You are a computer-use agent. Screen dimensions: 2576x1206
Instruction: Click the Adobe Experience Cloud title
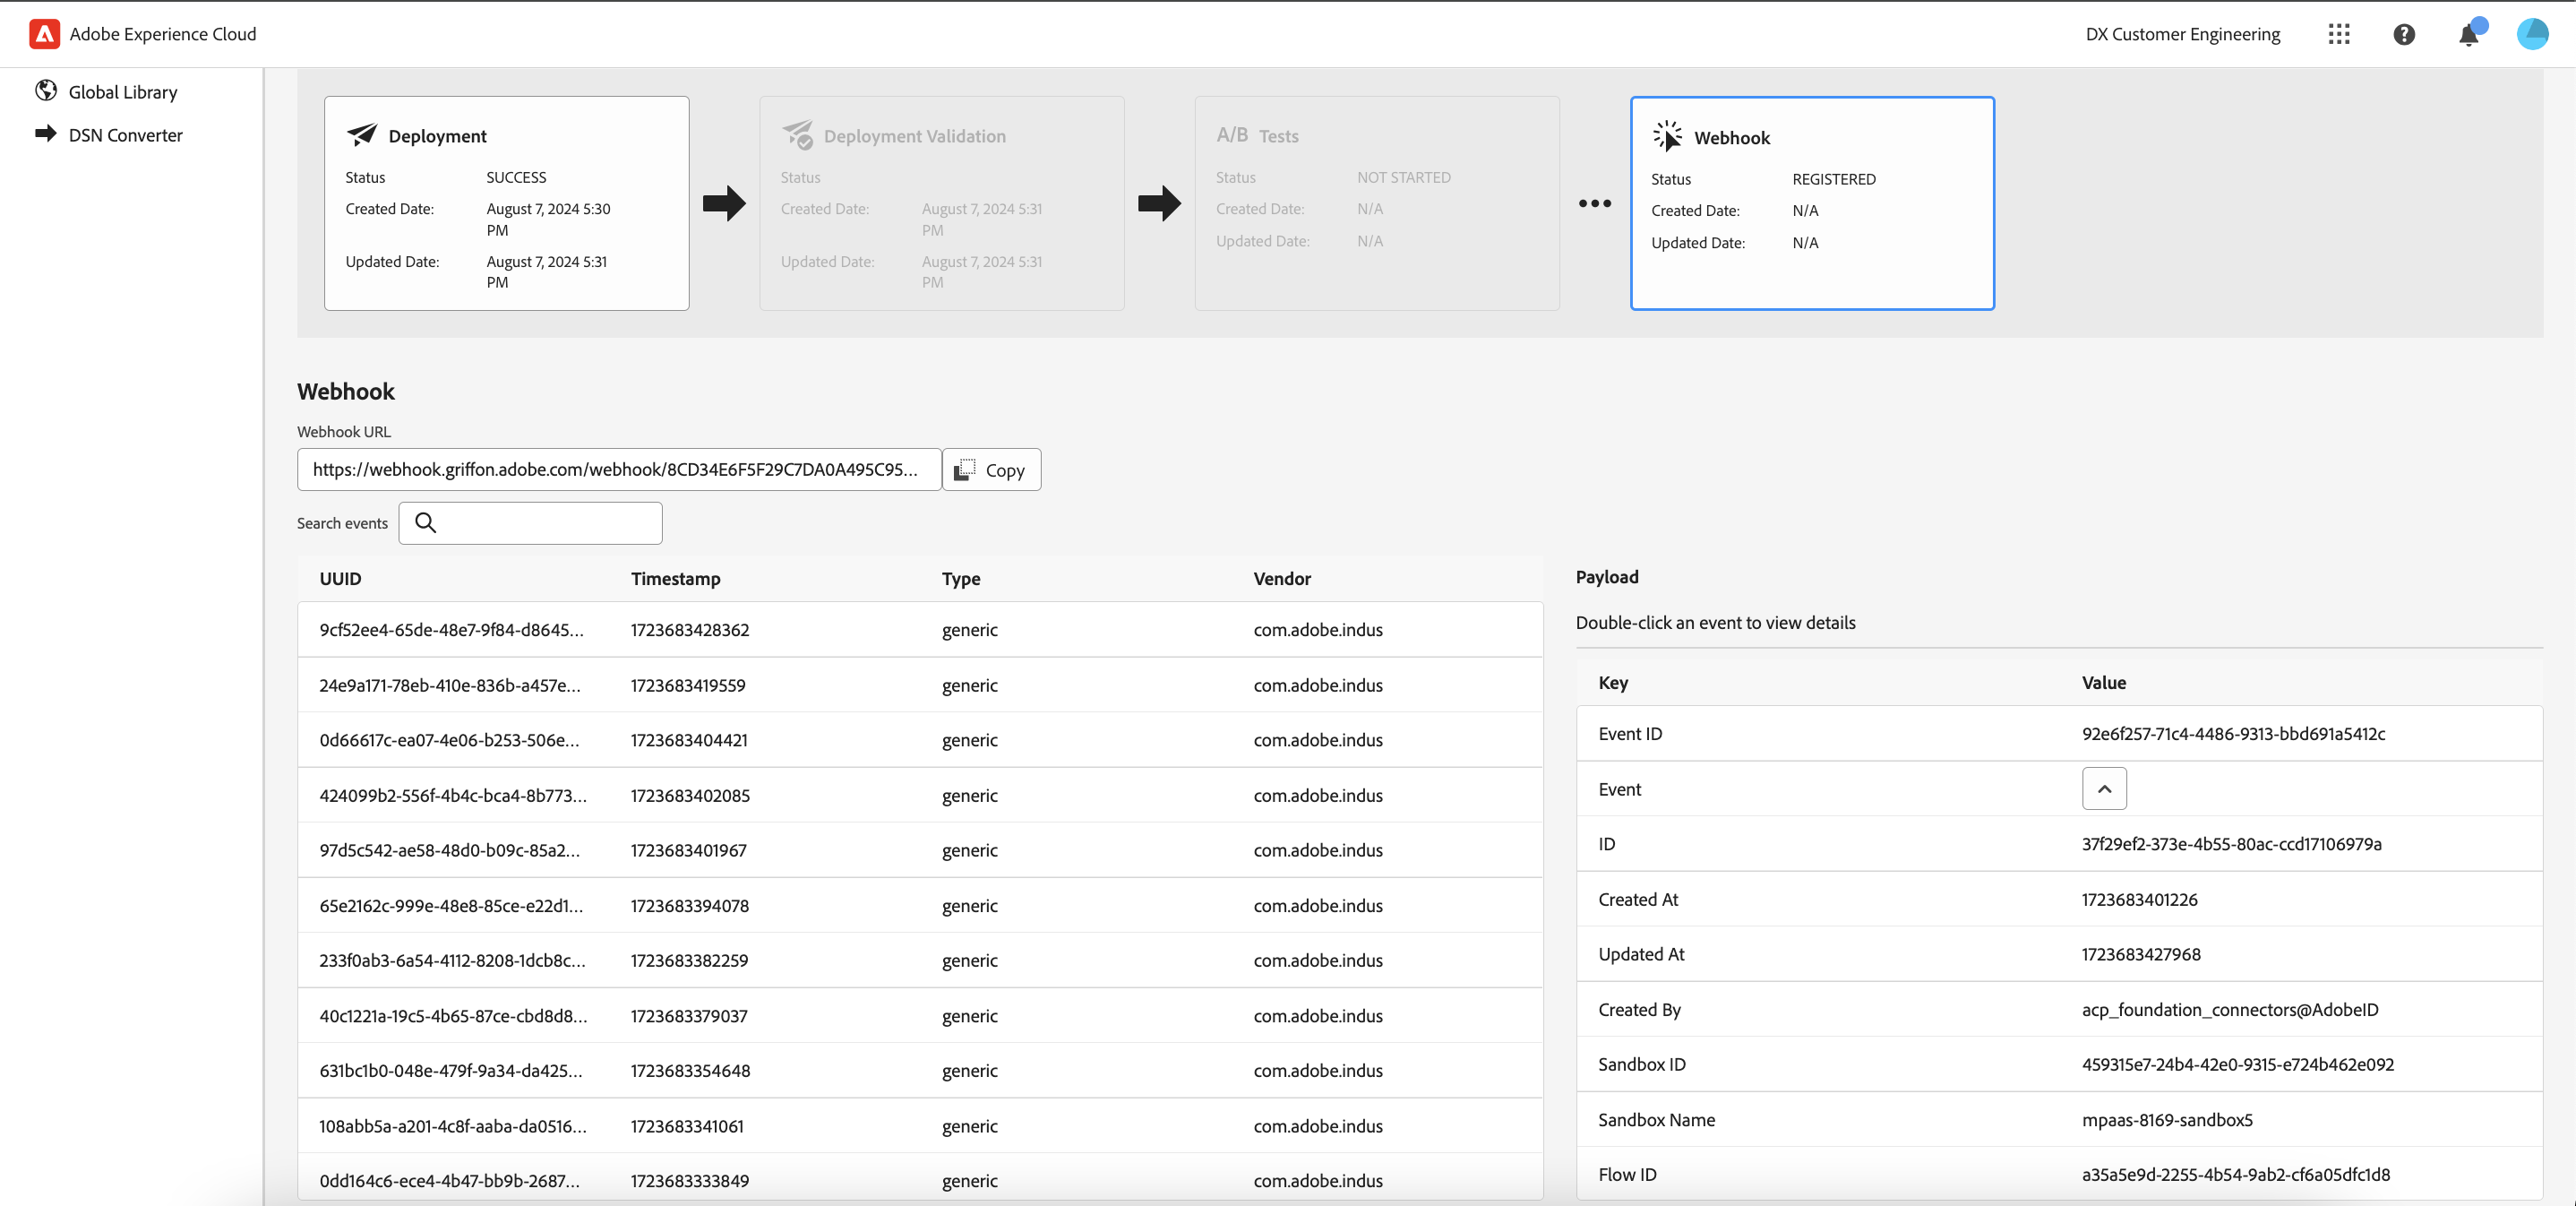[x=163, y=34]
